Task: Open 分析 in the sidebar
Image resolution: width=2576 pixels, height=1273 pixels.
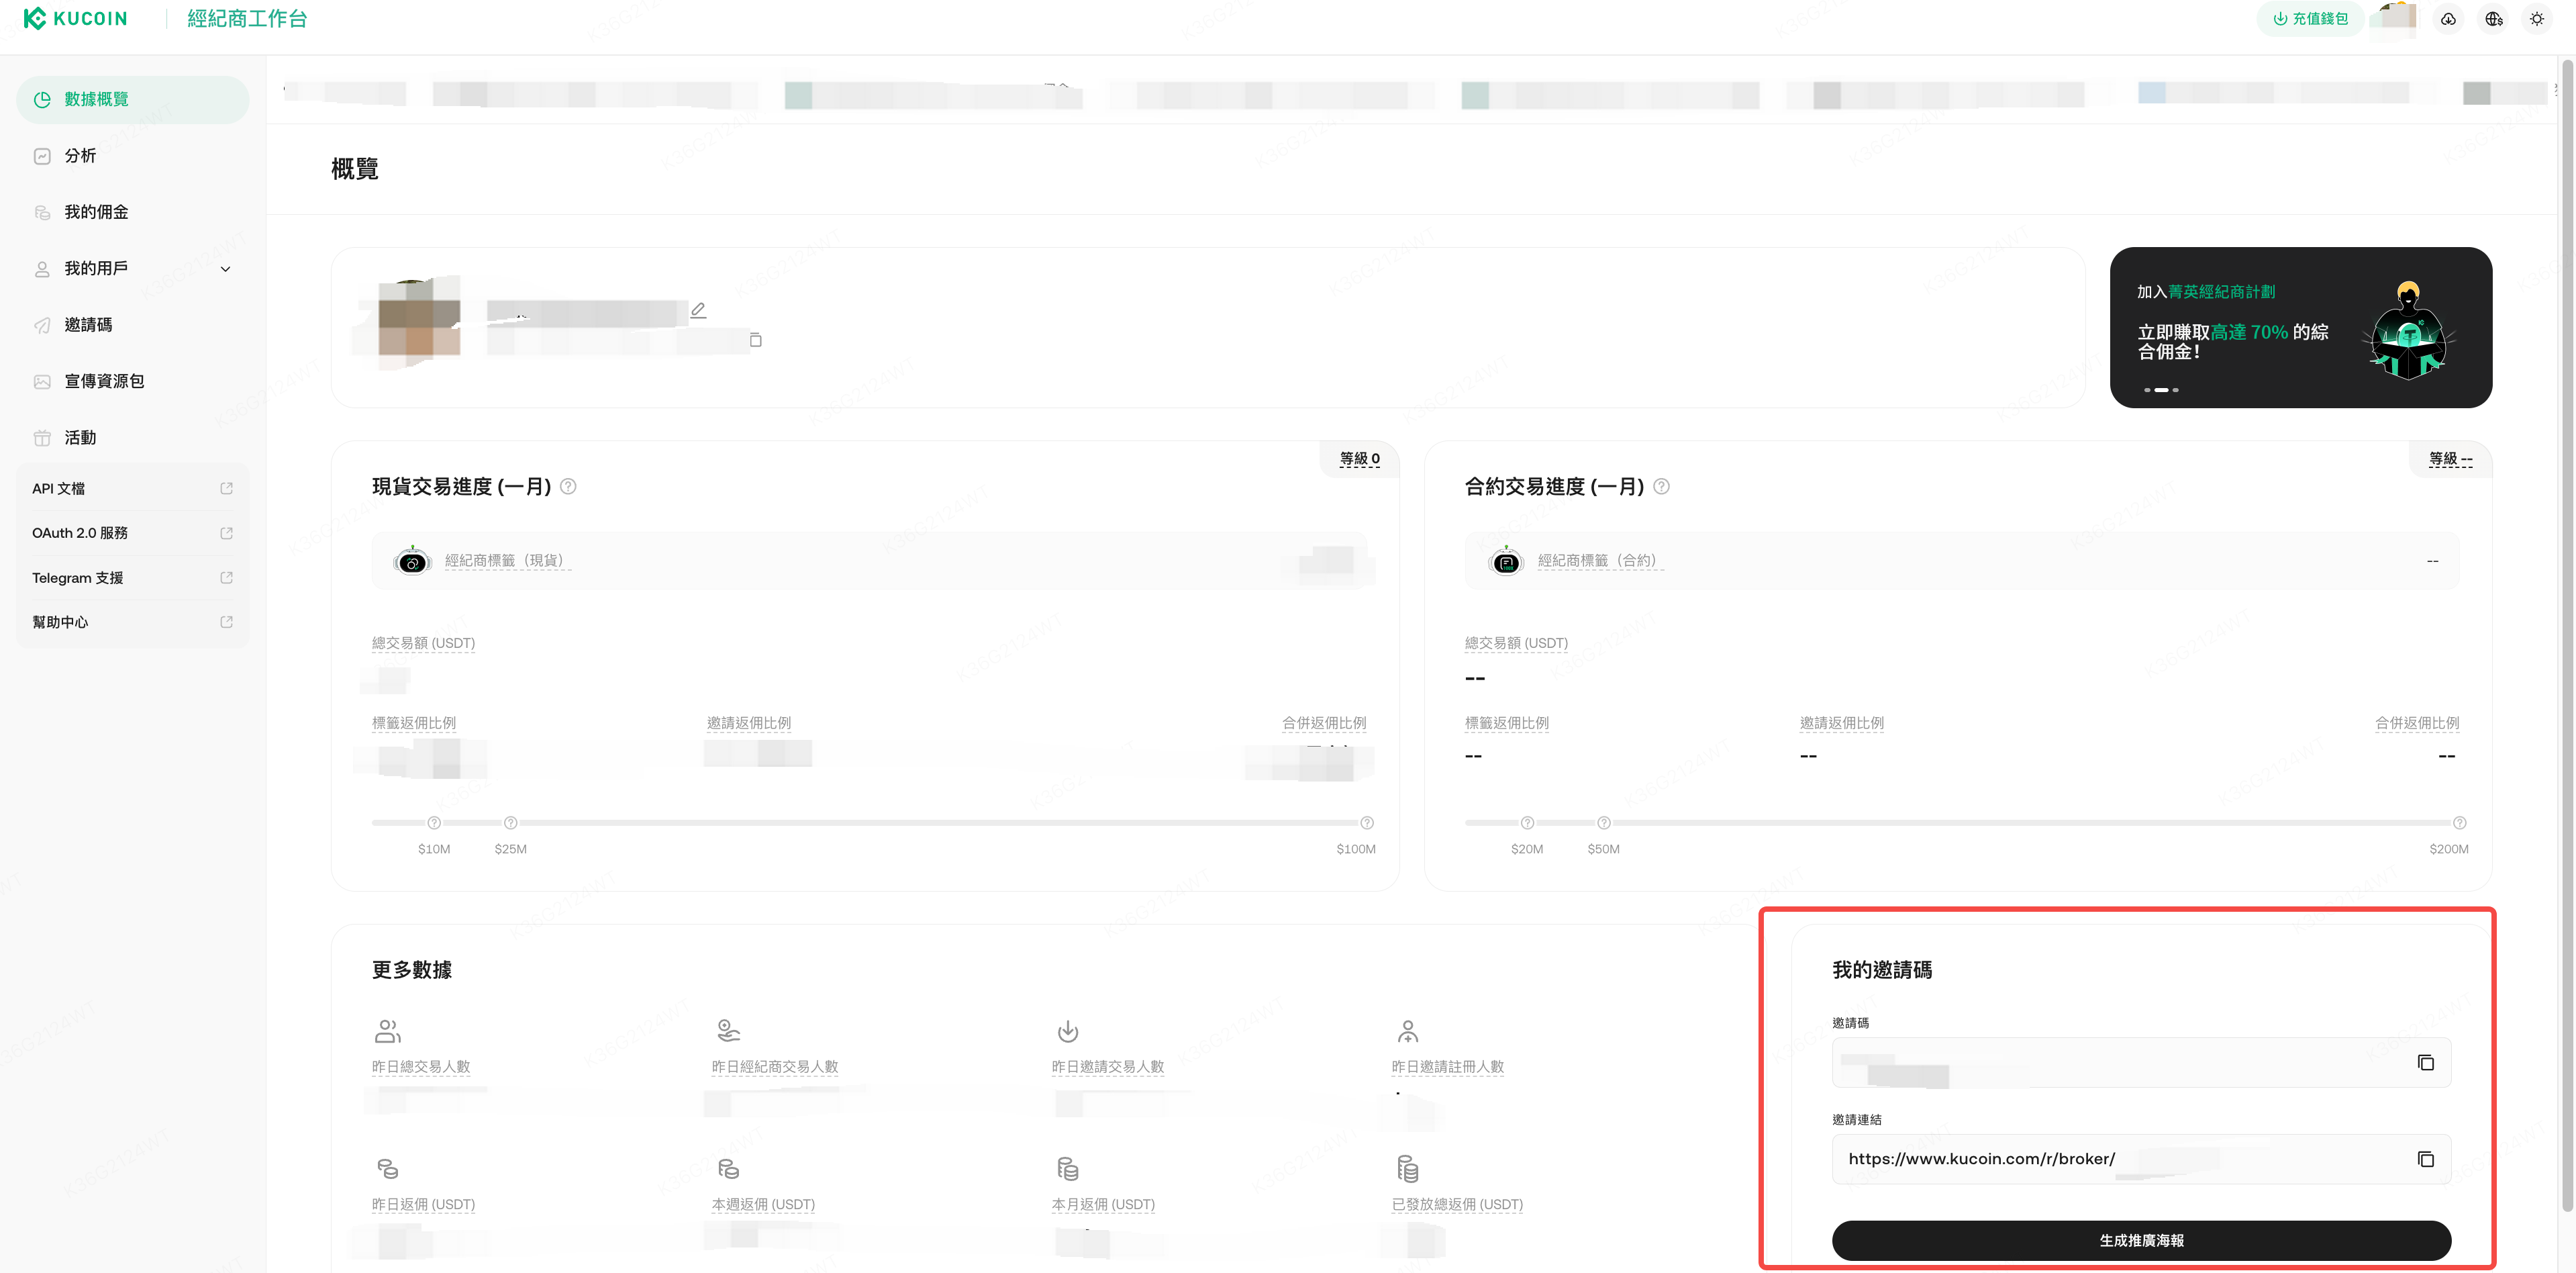Action: click(81, 156)
